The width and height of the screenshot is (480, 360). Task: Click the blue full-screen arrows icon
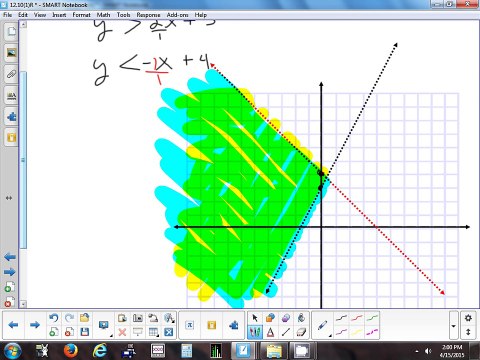tap(169, 332)
